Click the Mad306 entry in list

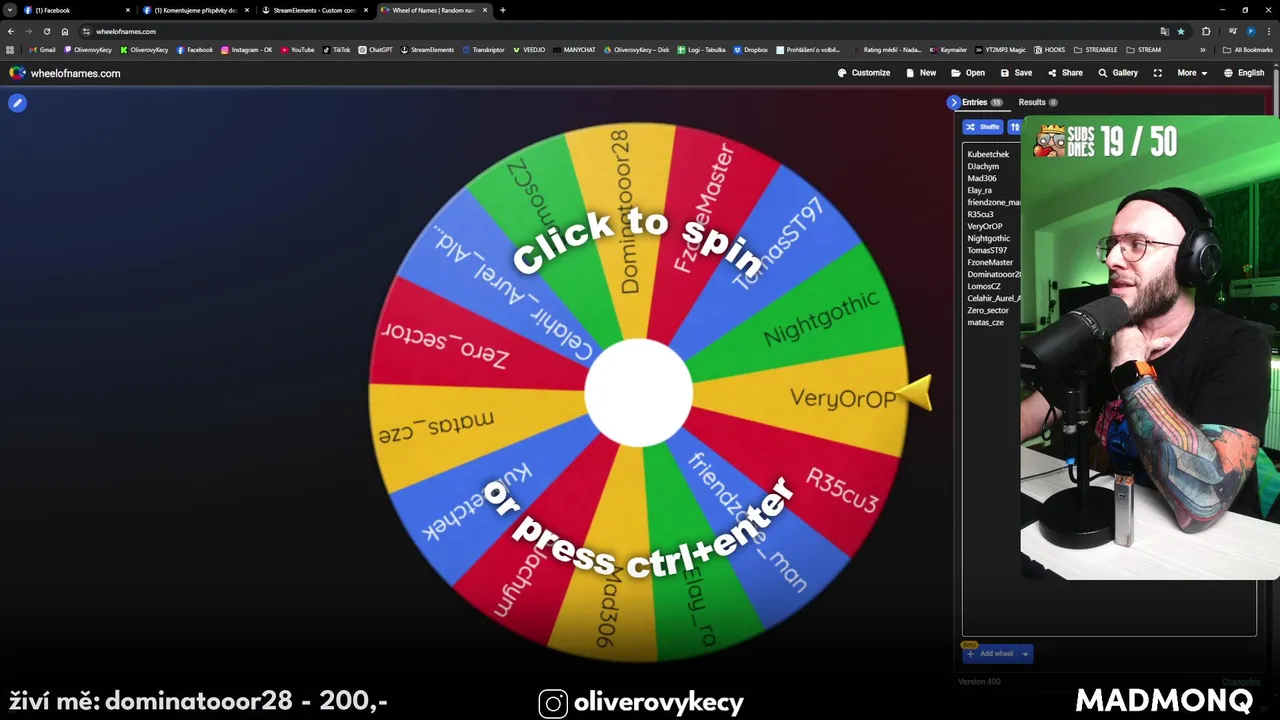(x=982, y=178)
